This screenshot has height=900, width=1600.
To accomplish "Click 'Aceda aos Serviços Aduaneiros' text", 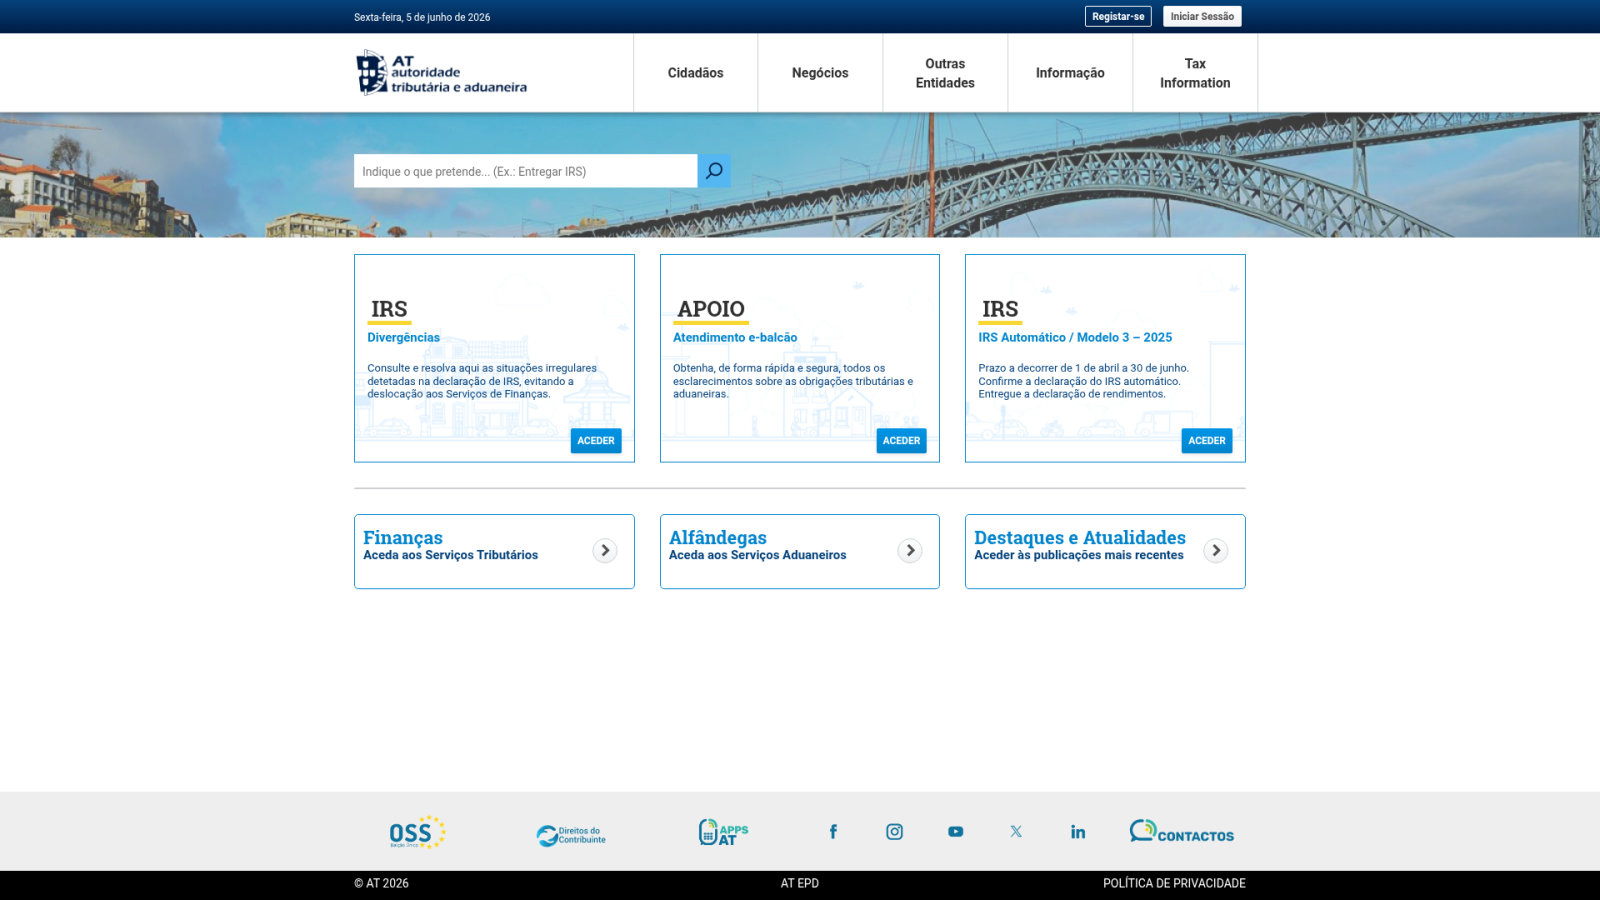I will click(758, 555).
